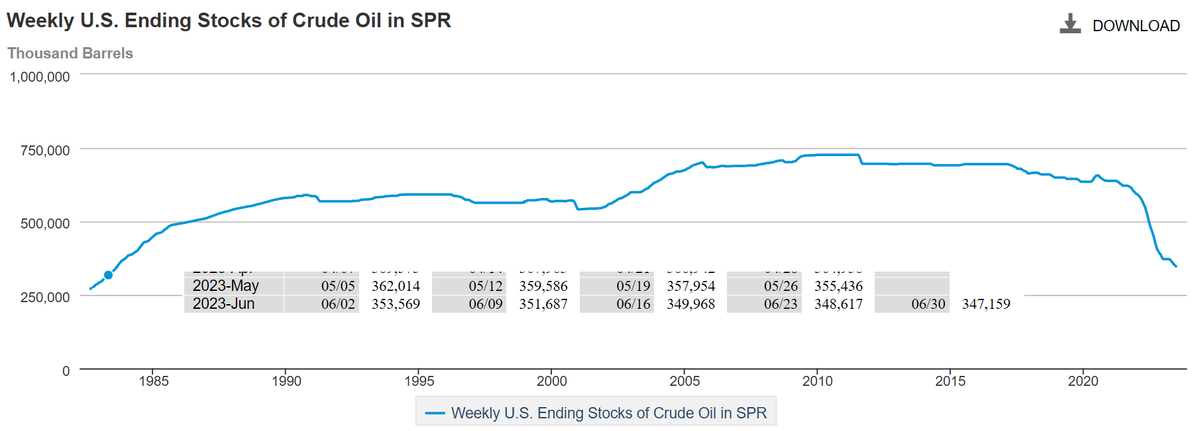The height and width of the screenshot is (431, 1200).
Task: Click the 347,159 value cell
Action: [987, 303]
